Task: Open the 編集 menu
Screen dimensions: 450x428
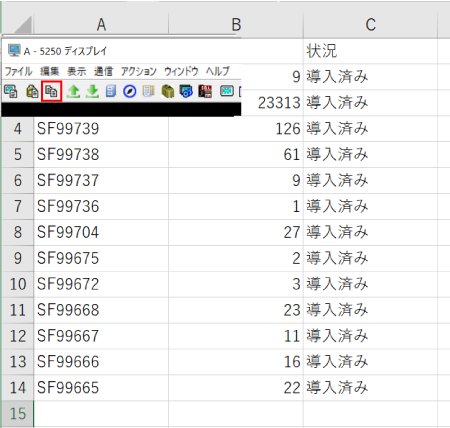Action: pos(50,71)
